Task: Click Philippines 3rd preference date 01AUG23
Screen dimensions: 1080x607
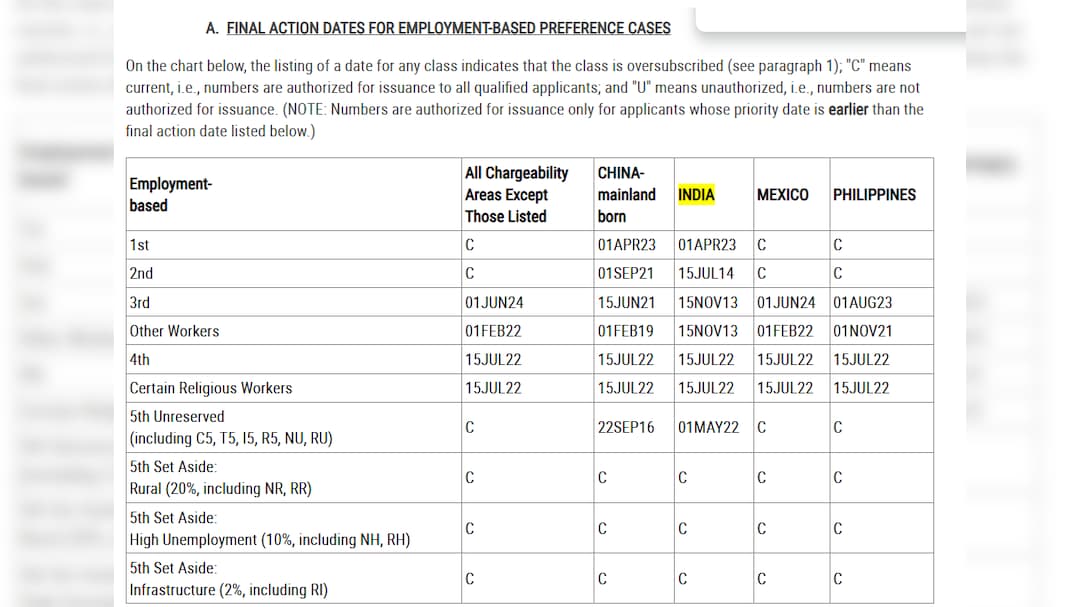Action: coord(862,302)
